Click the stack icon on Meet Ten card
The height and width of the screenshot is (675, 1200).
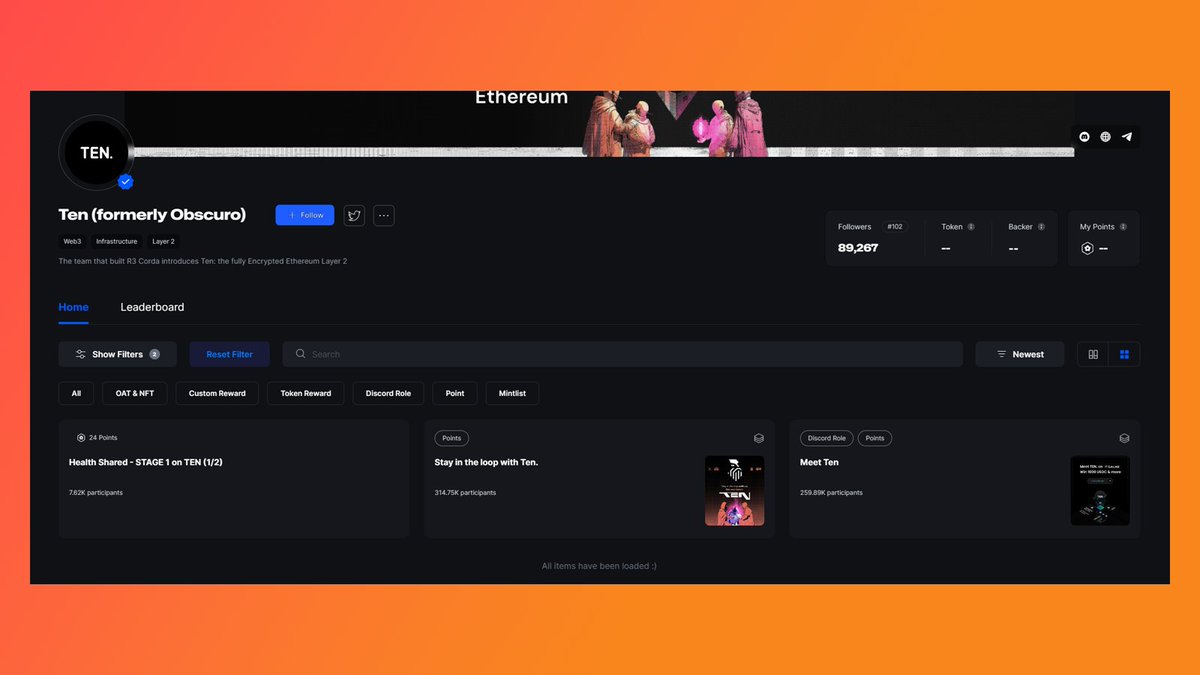1124,438
